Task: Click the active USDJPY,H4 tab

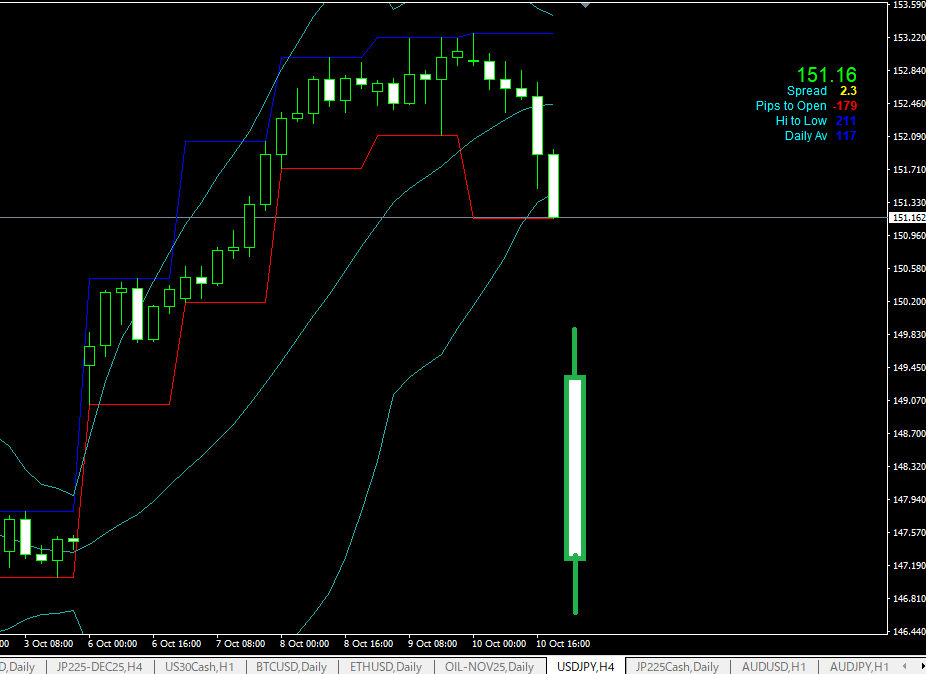Action: click(x=585, y=667)
